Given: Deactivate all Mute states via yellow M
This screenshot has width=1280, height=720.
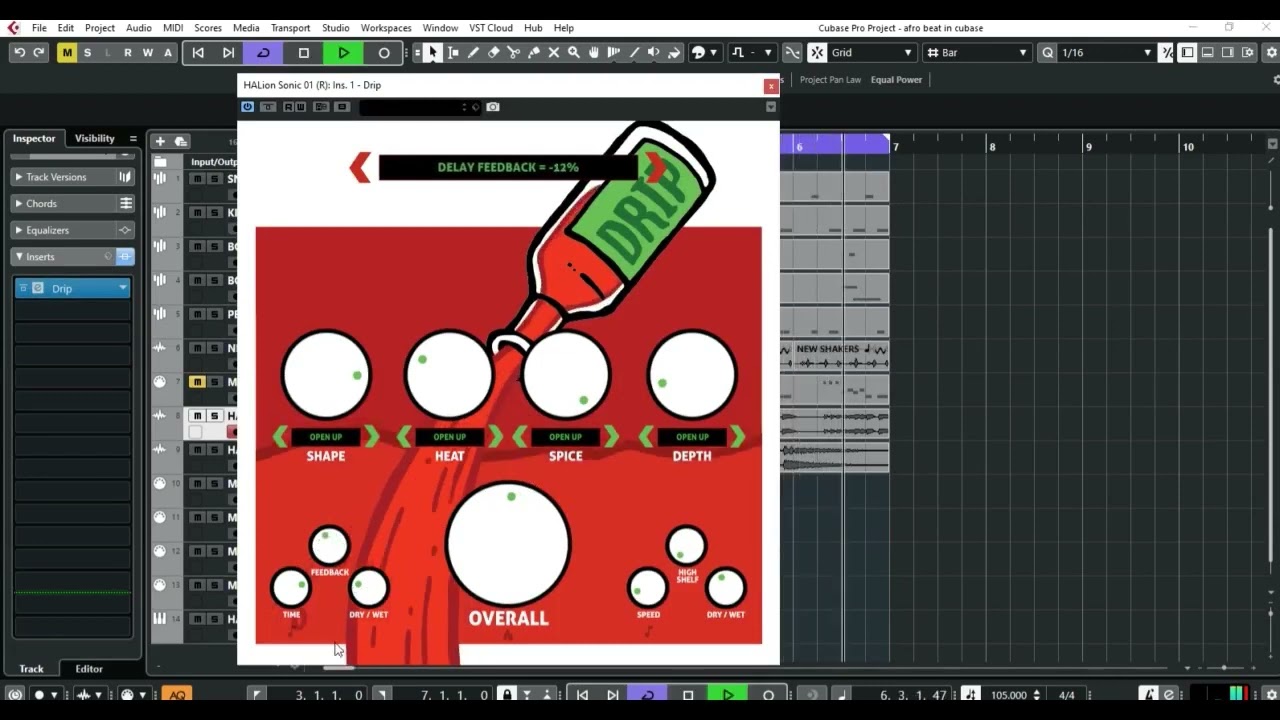Looking at the screenshot, I should [67, 52].
